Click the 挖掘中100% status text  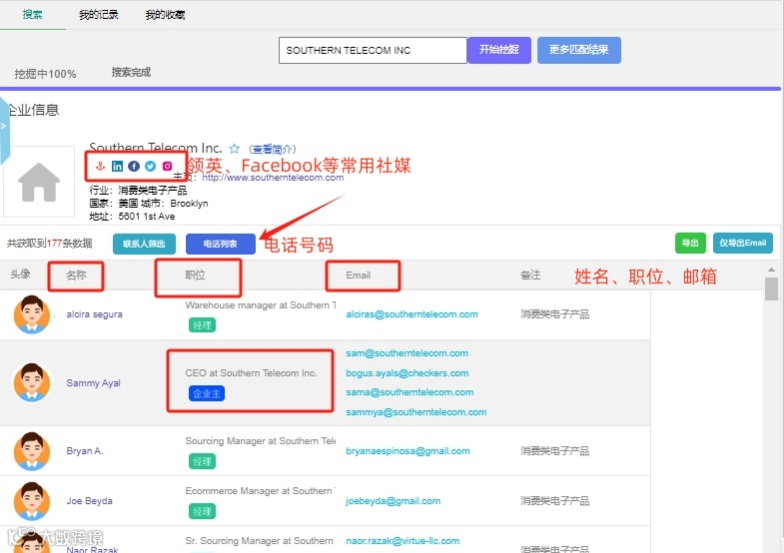pyautogui.click(x=46, y=74)
